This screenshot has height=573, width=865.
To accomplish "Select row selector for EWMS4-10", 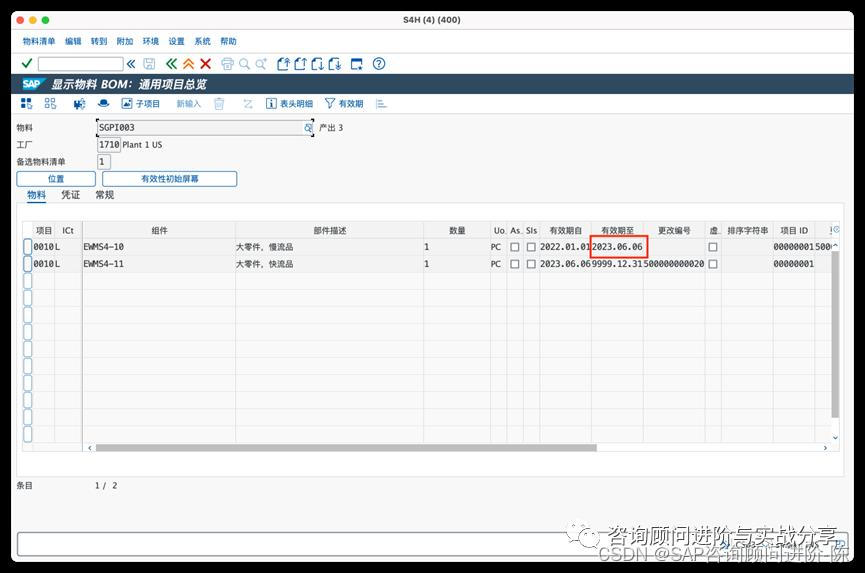I will tap(28, 247).
